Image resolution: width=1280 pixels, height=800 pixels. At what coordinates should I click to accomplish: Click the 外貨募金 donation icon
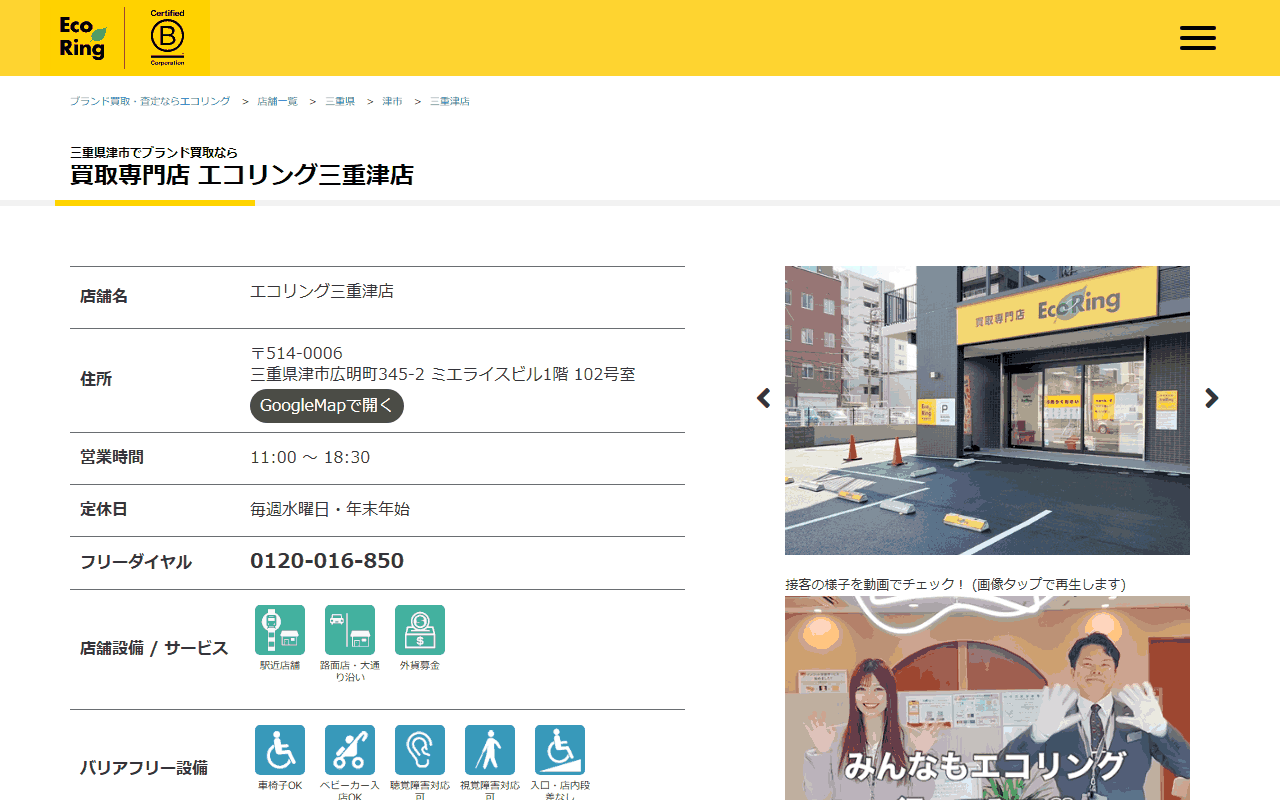coord(420,630)
